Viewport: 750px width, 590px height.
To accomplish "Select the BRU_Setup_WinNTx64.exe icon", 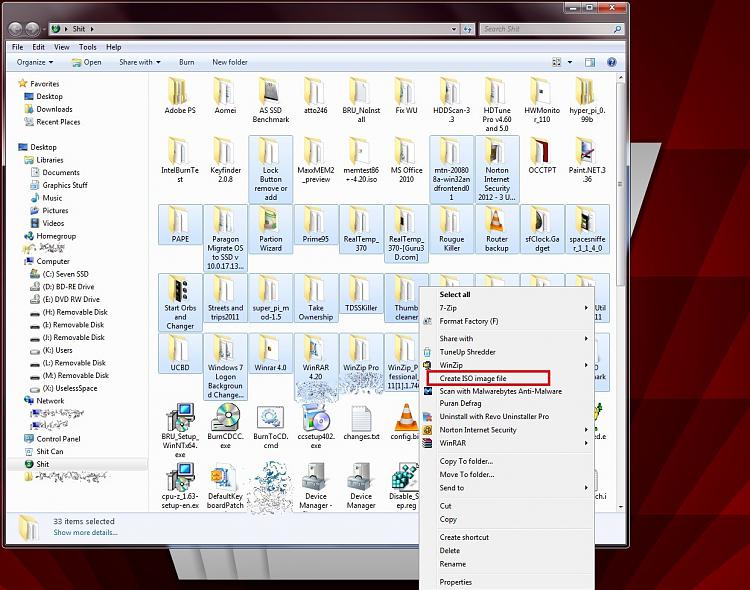I will tap(180, 417).
